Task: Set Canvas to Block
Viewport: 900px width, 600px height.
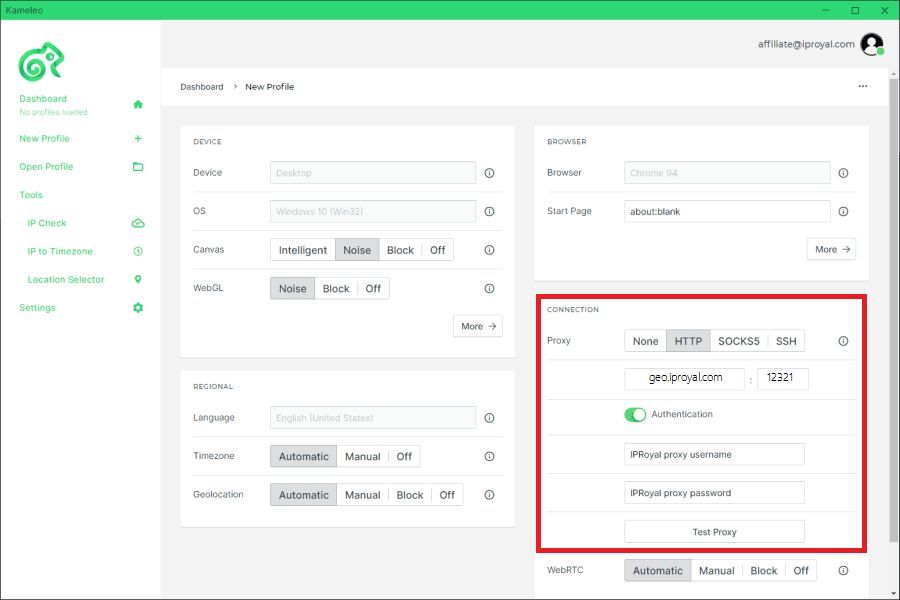Action: point(400,250)
